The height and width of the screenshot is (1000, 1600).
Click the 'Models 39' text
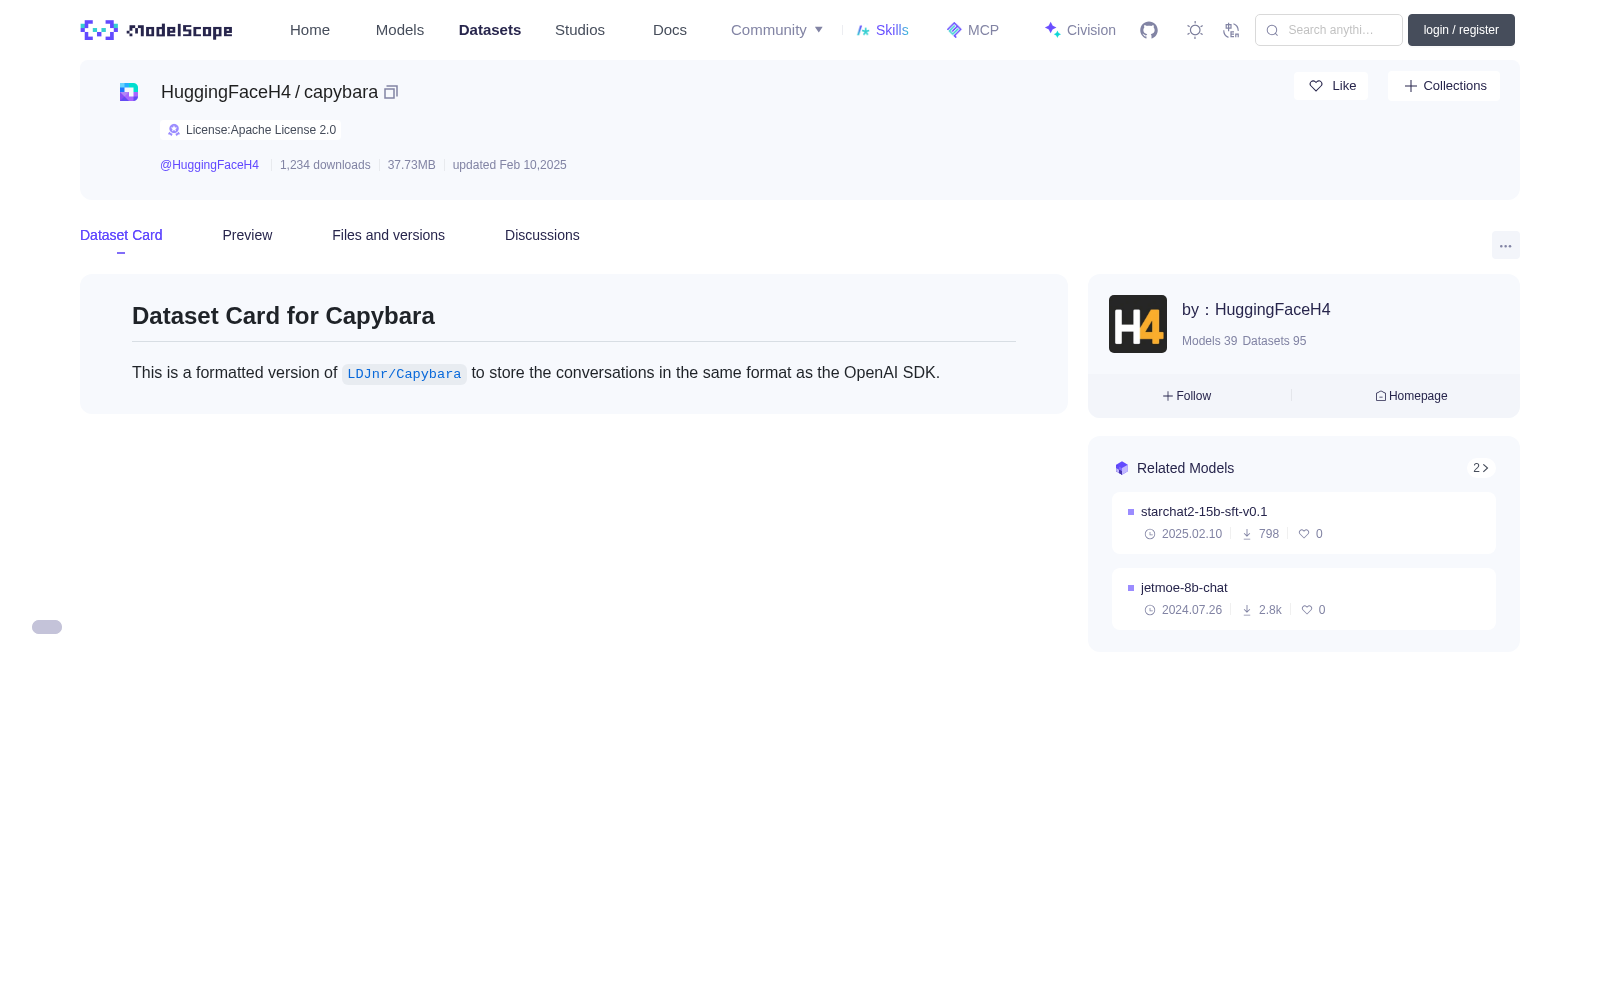(1209, 341)
